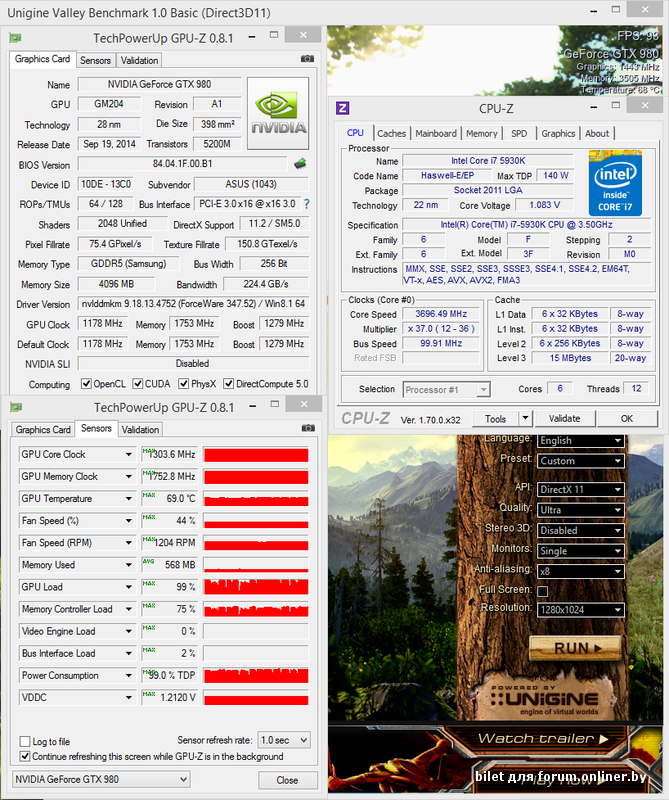This screenshot has width=669, height=800.
Task: Enable Log to file checkbox
Action: [x=24, y=741]
